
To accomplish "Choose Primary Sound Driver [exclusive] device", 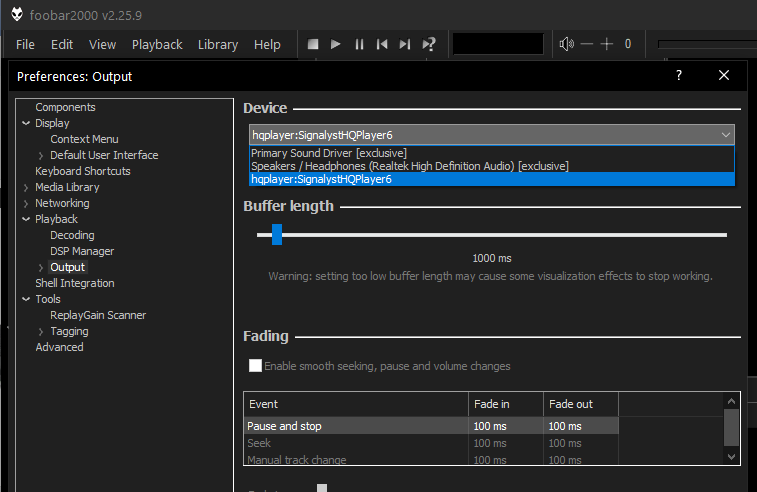I will (492, 153).
